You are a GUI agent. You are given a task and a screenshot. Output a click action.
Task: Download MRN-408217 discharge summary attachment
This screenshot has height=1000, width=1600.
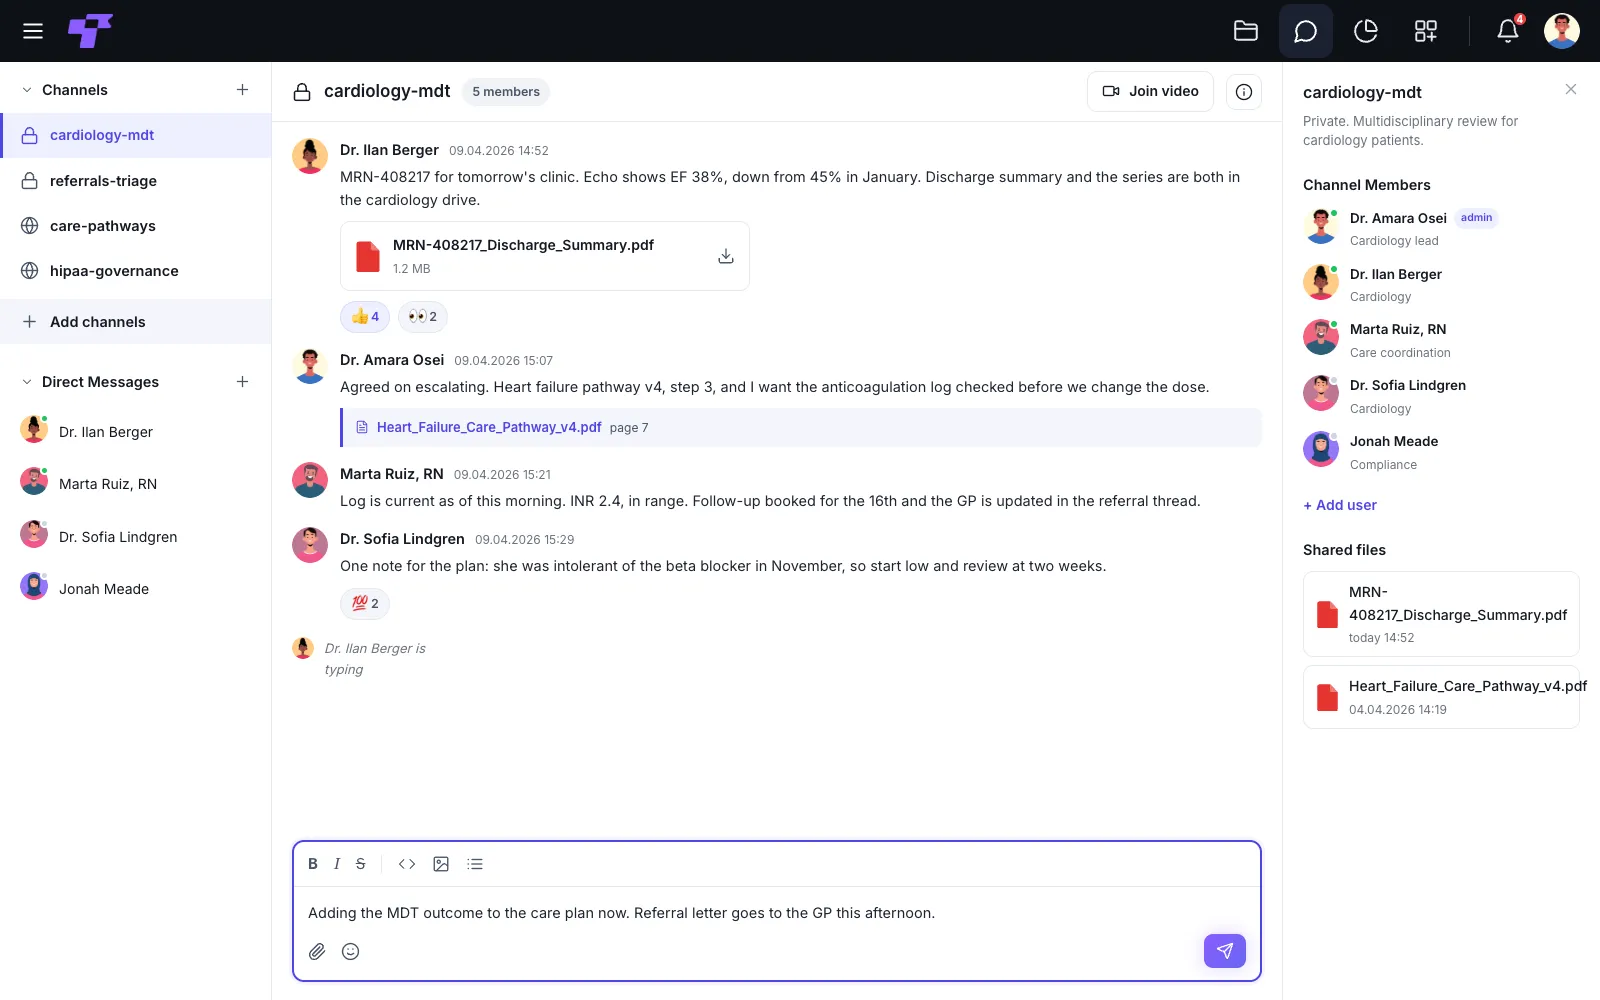[726, 256]
